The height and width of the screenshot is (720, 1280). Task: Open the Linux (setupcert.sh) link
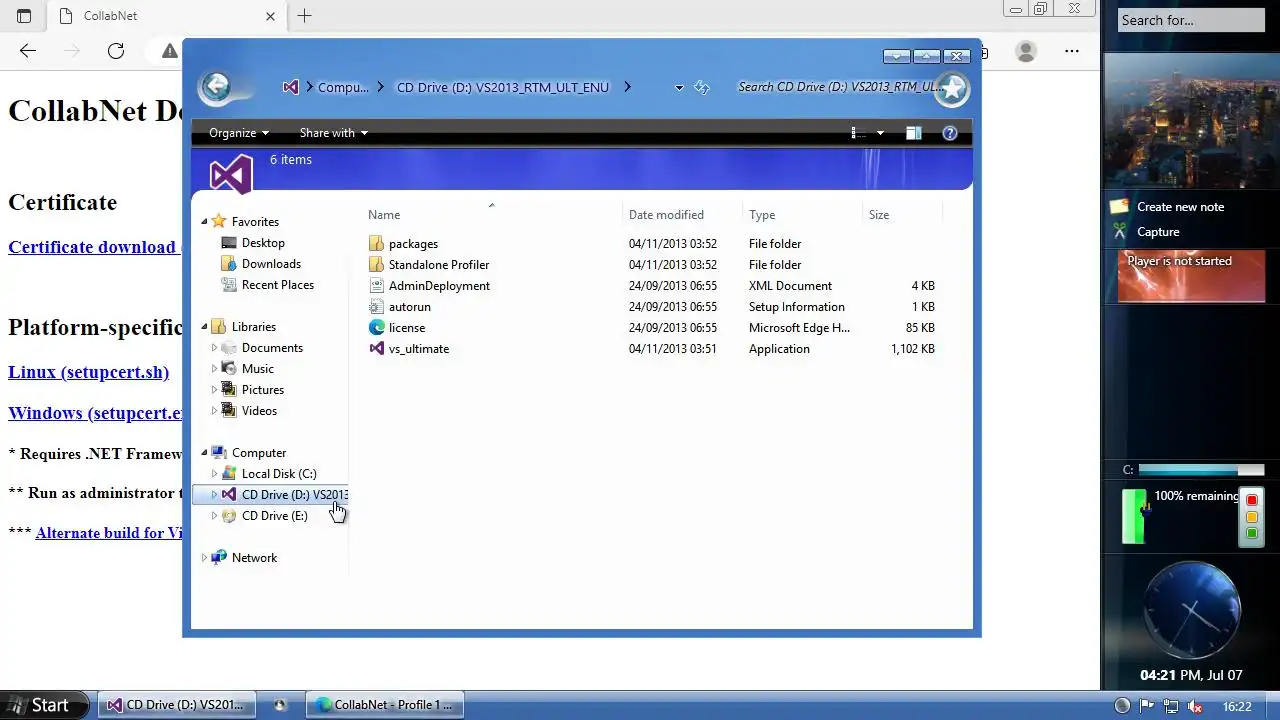tap(88, 372)
